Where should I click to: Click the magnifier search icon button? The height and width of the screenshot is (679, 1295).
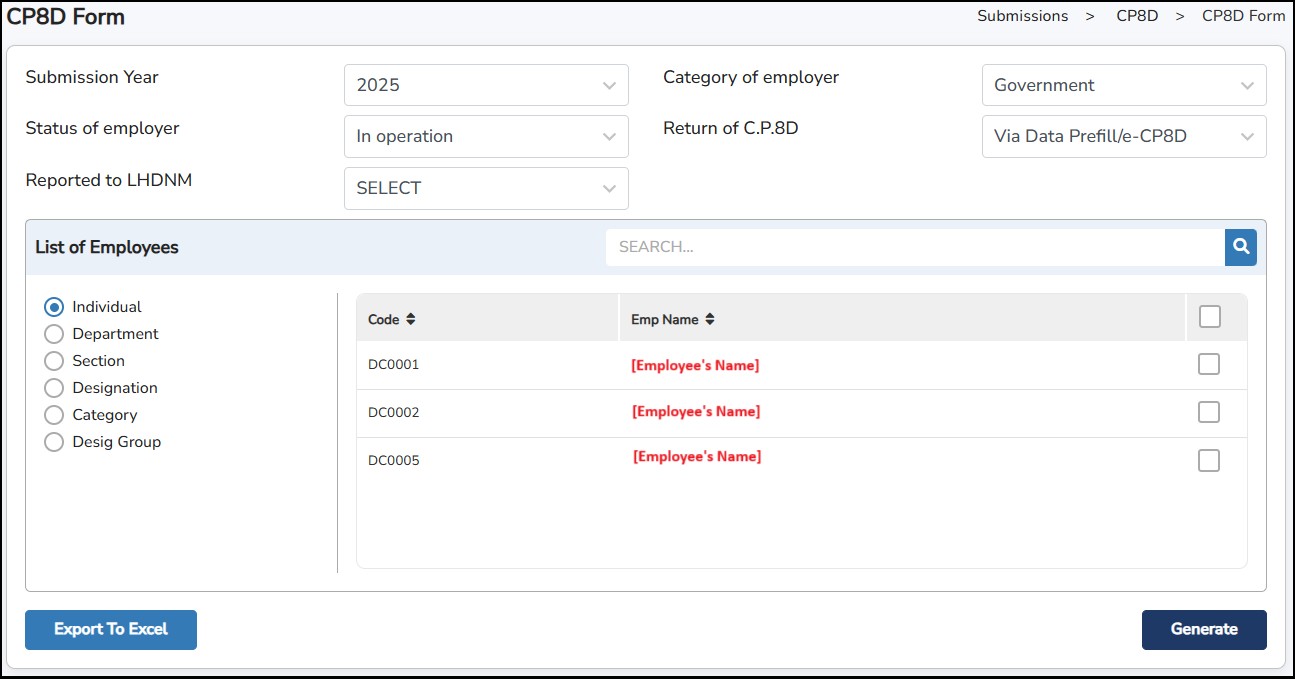tap(1240, 247)
